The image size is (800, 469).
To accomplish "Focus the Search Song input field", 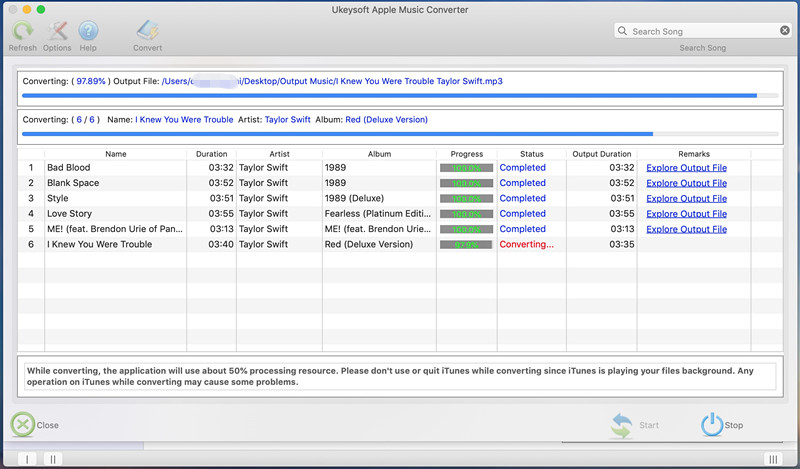I will pos(704,31).
